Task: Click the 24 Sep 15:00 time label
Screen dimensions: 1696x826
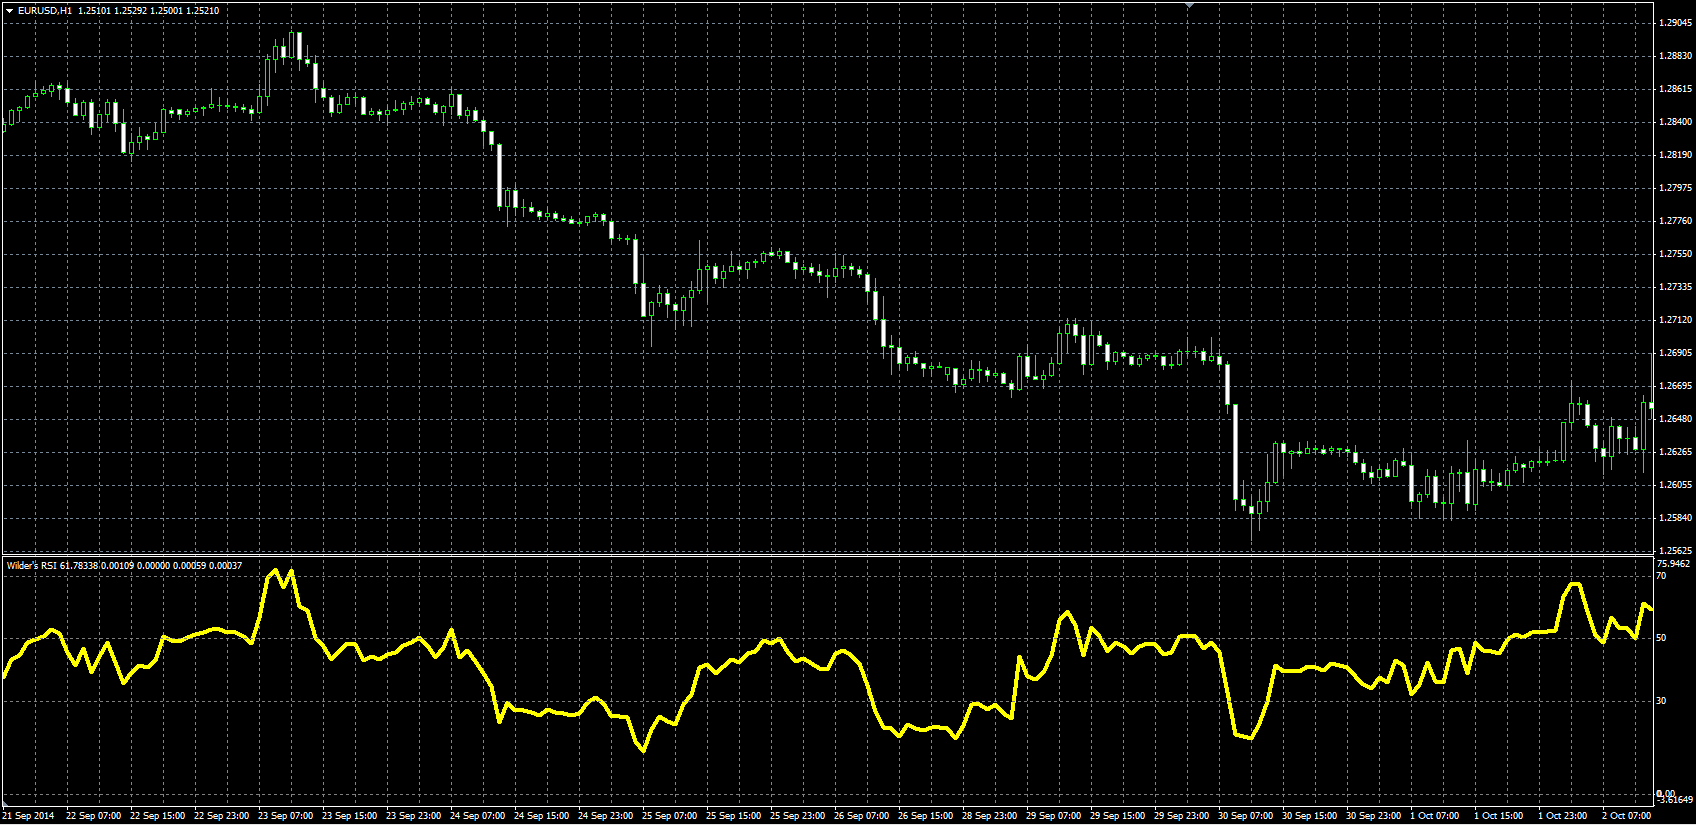Action: (541, 816)
